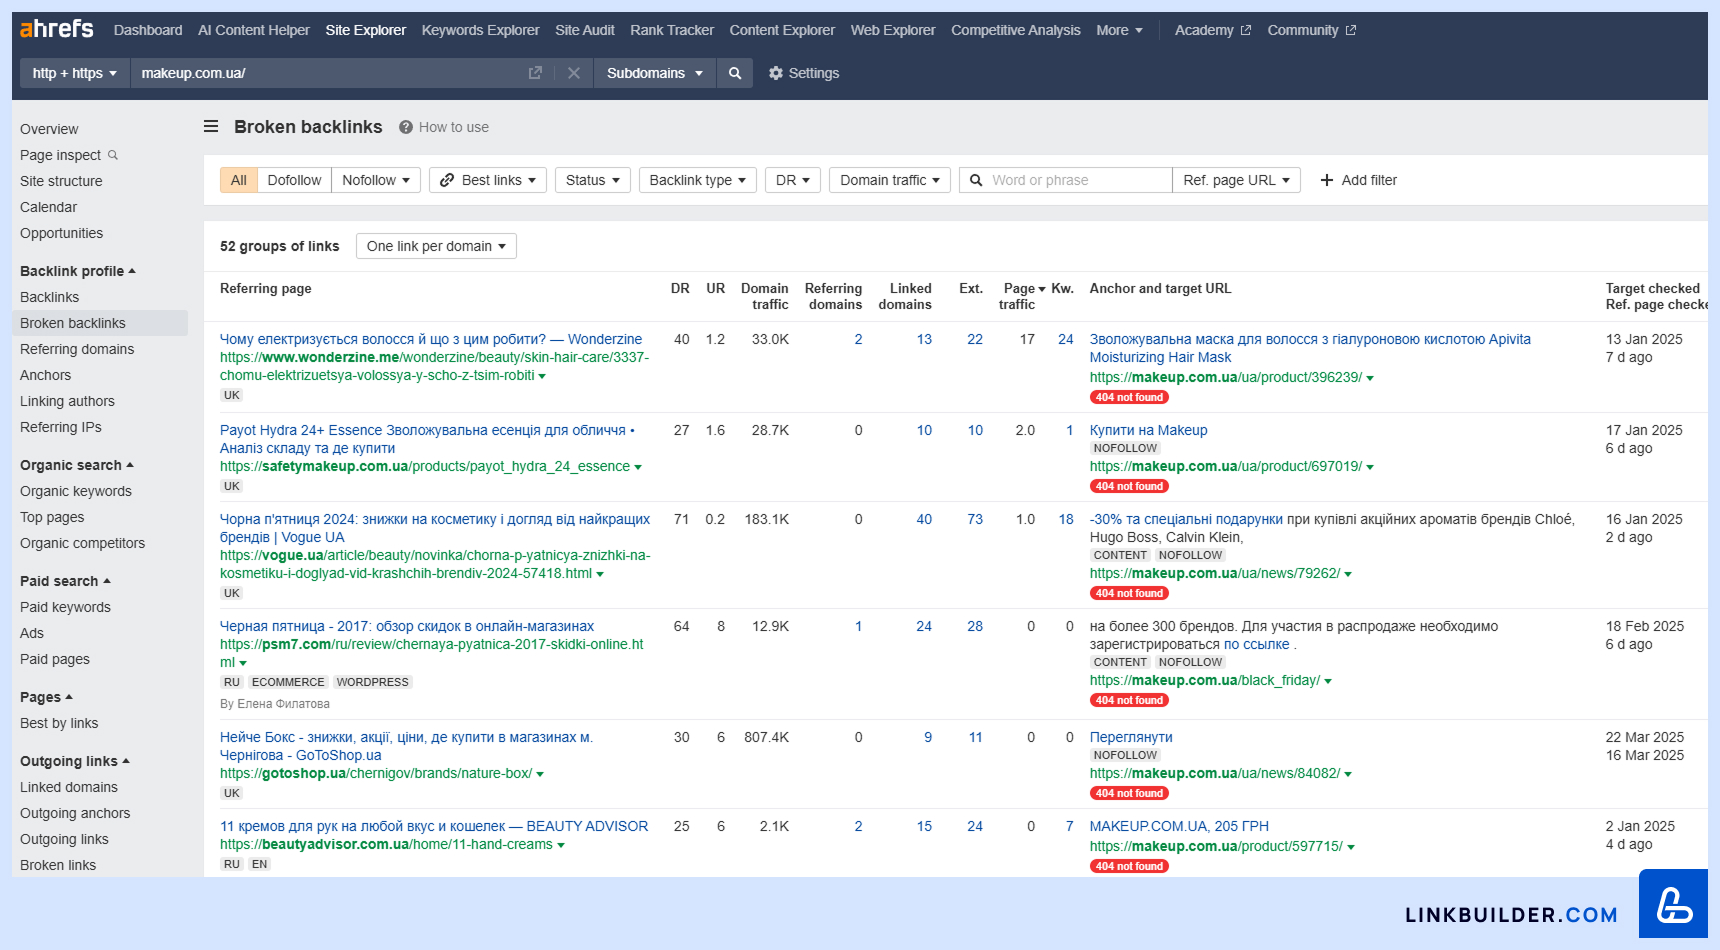The height and width of the screenshot is (950, 1720).
Task: Open the Subdomains mode dropdown
Action: point(655,73)
